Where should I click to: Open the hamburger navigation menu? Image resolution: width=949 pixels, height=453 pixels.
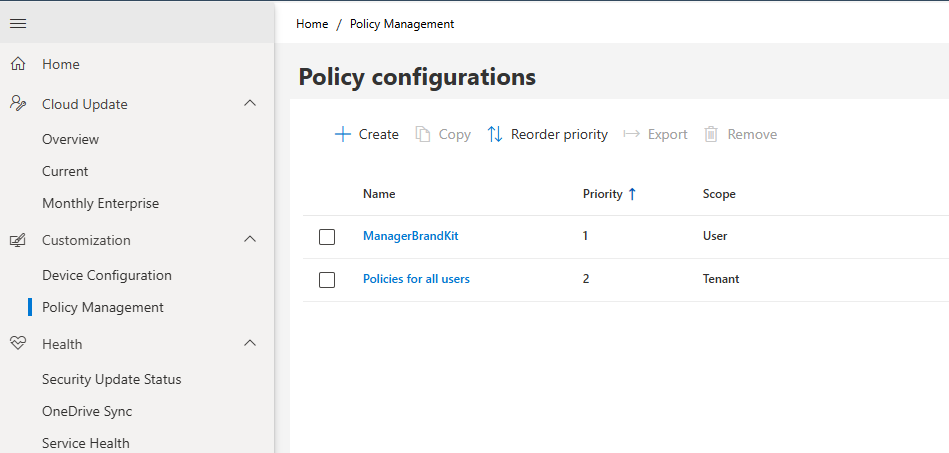click(18, 24)
